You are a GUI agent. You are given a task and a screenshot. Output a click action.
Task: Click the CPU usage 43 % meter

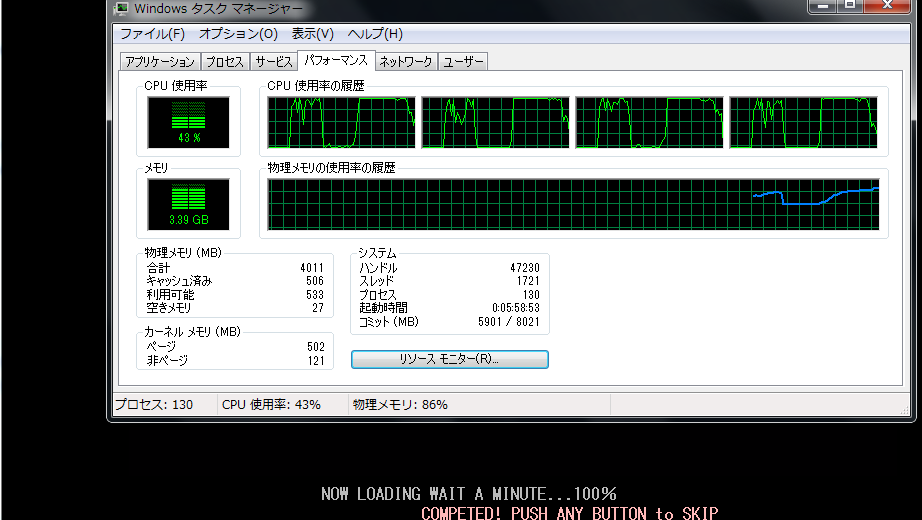[x=189, y=122]
